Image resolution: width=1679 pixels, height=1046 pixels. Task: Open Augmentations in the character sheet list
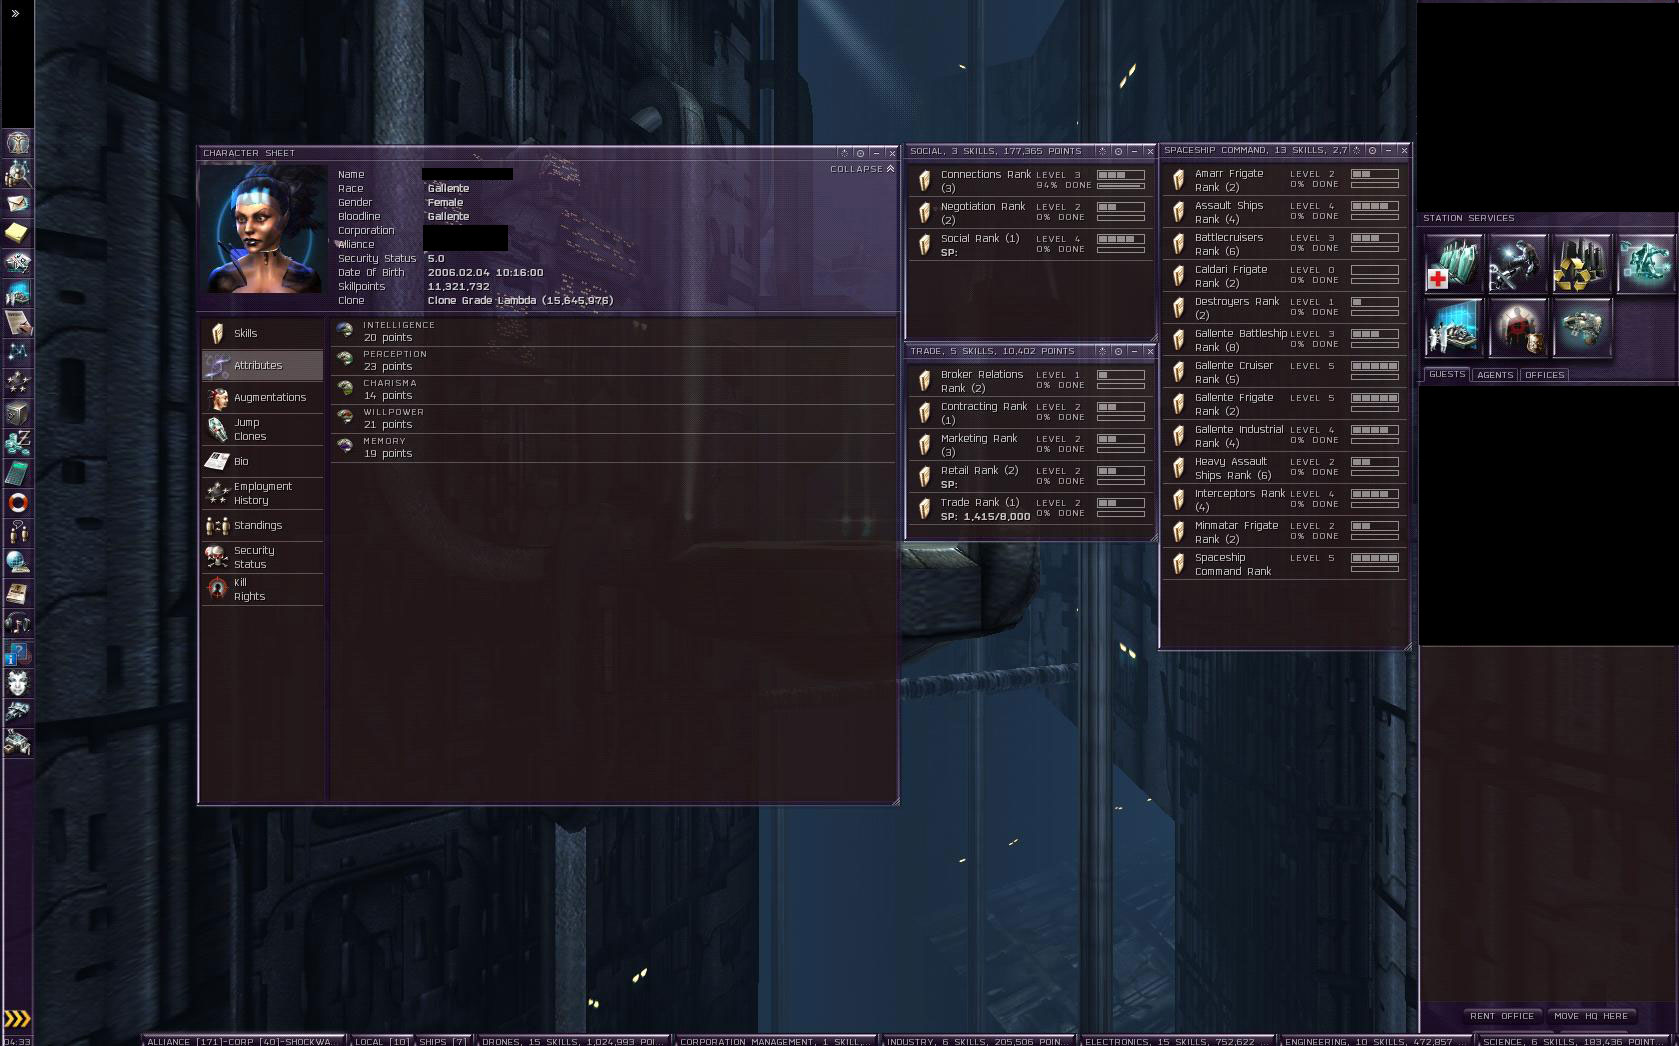point(262,397)
